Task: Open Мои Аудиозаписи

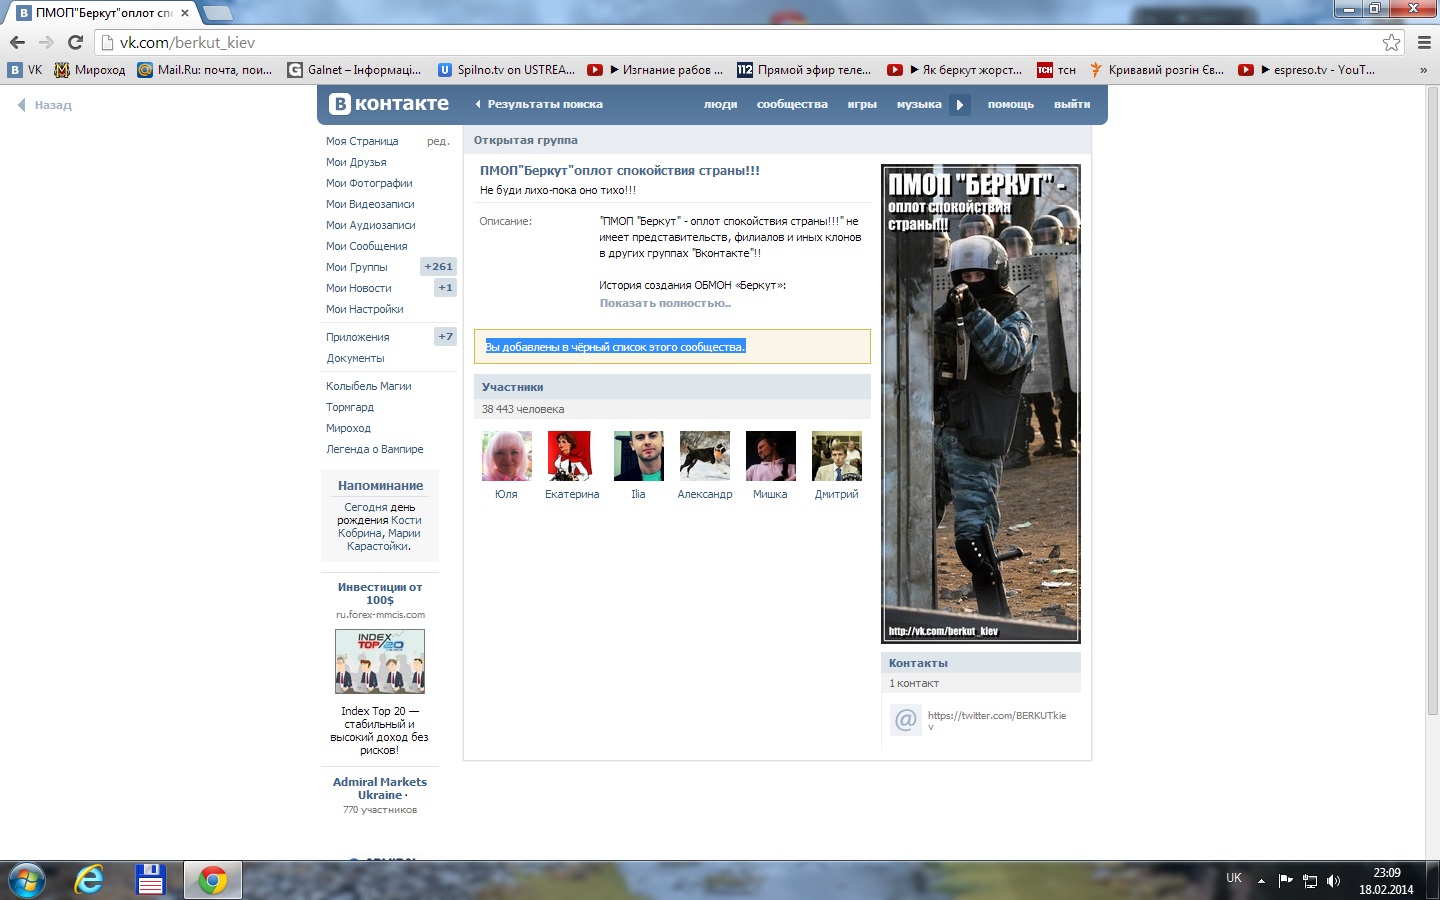Action: [x=371, y=225]
